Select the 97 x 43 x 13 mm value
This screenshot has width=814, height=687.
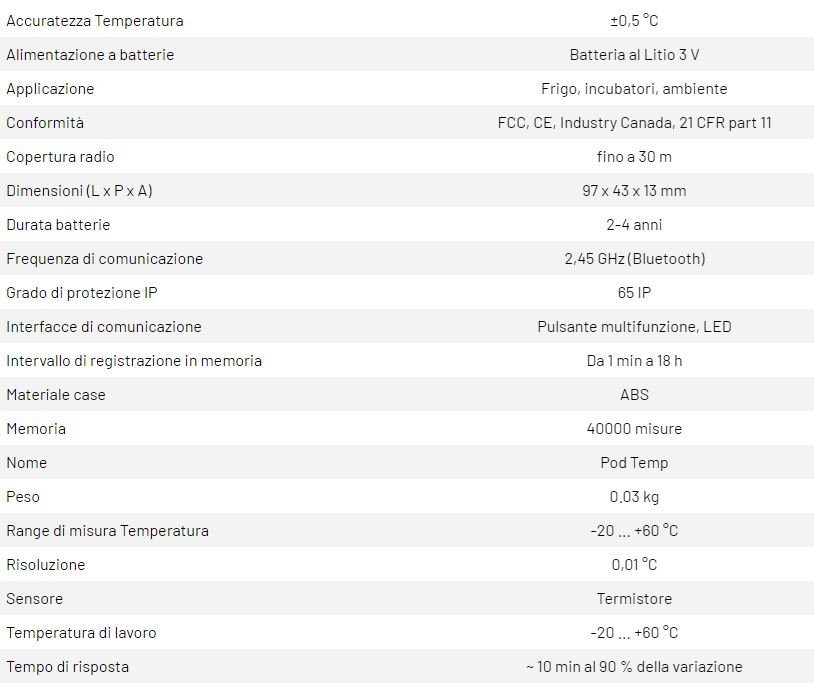click(x=634, y=191)
